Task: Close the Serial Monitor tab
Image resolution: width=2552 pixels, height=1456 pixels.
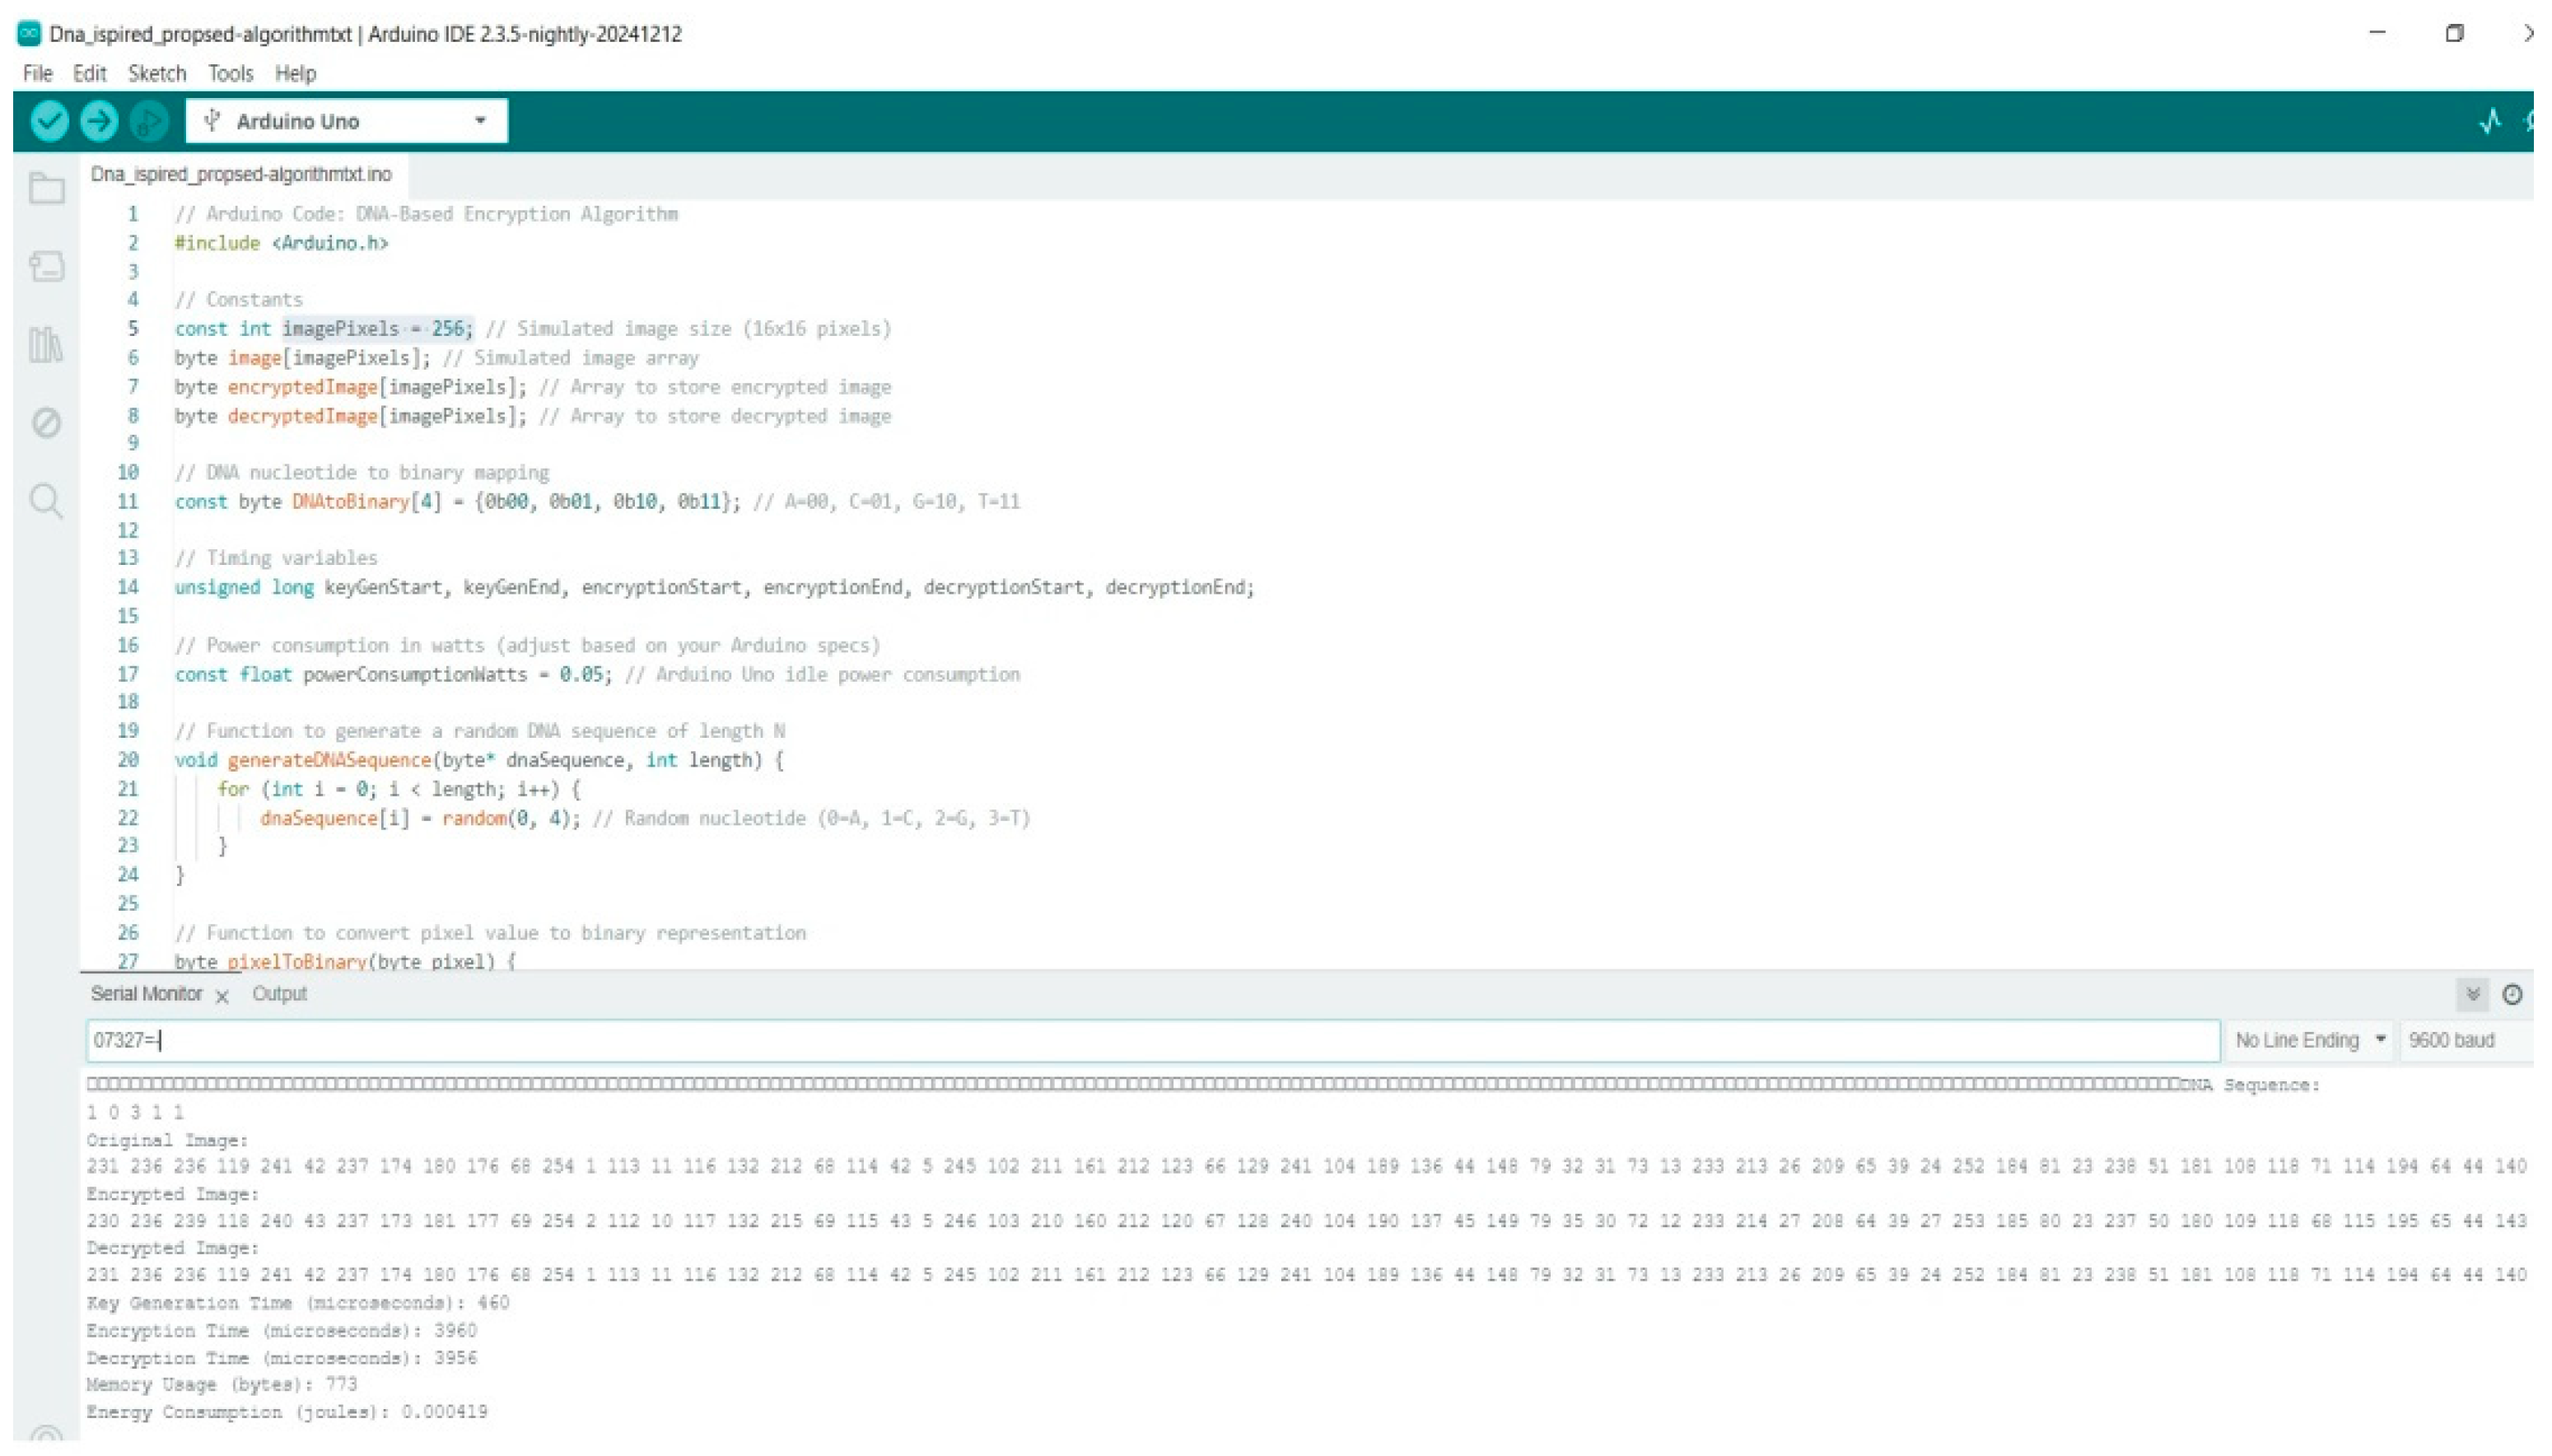Action: click(x=222, y=996)
